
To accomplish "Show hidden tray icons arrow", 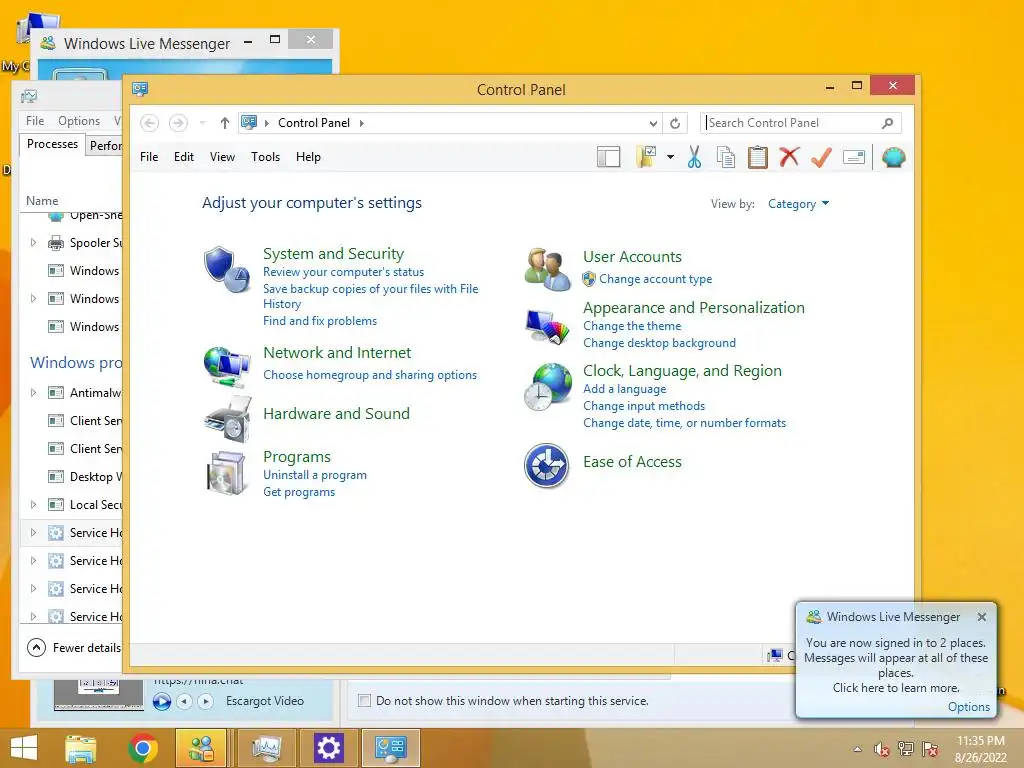I will [857, 749].
